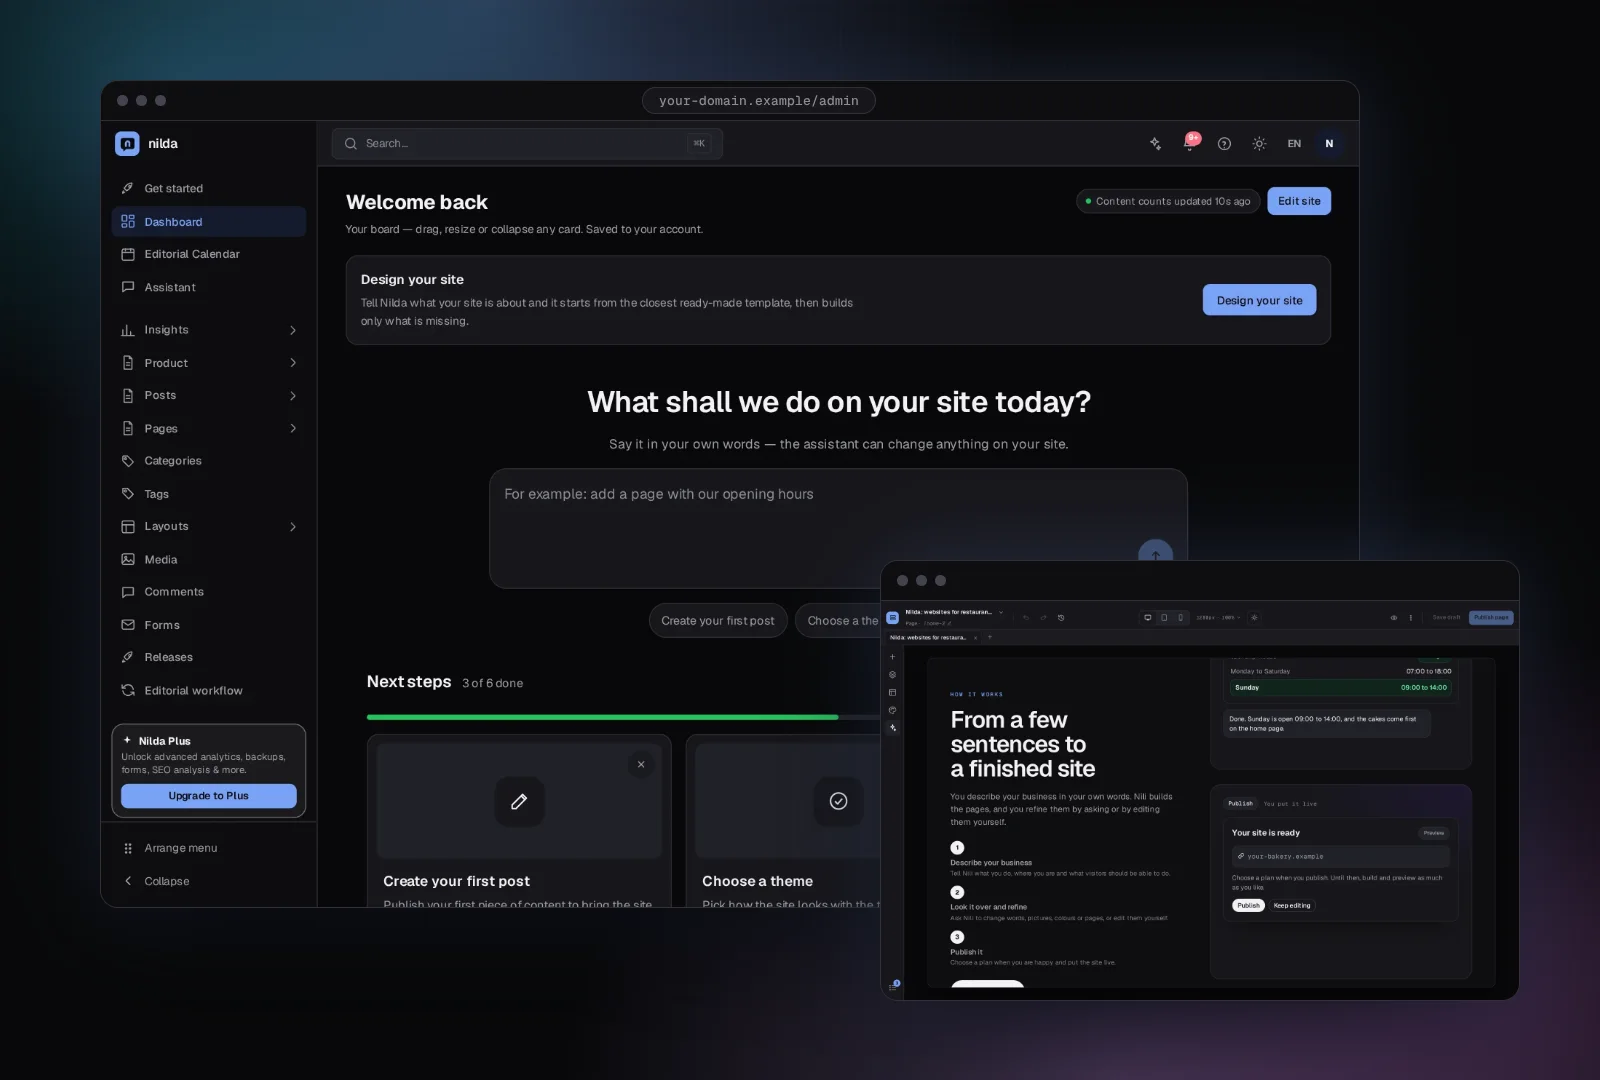Open the EN language selector

(1294, 144)
